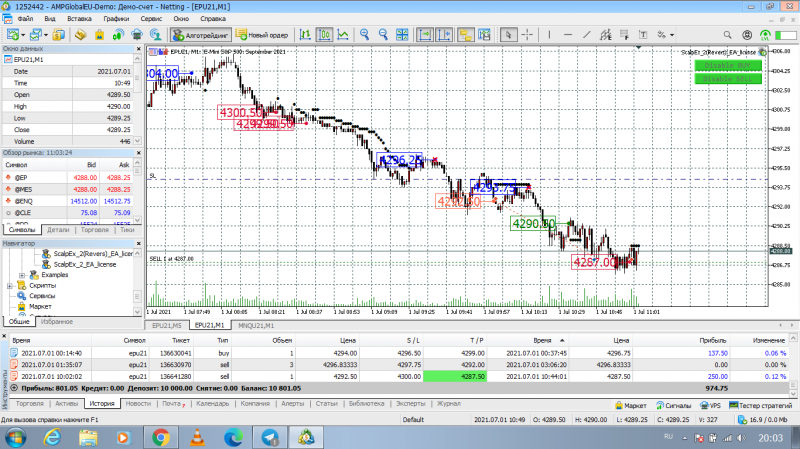Toggle the Disable SELL button
The height and width of the screenshot is (449, 800).
tap(728, 79)
